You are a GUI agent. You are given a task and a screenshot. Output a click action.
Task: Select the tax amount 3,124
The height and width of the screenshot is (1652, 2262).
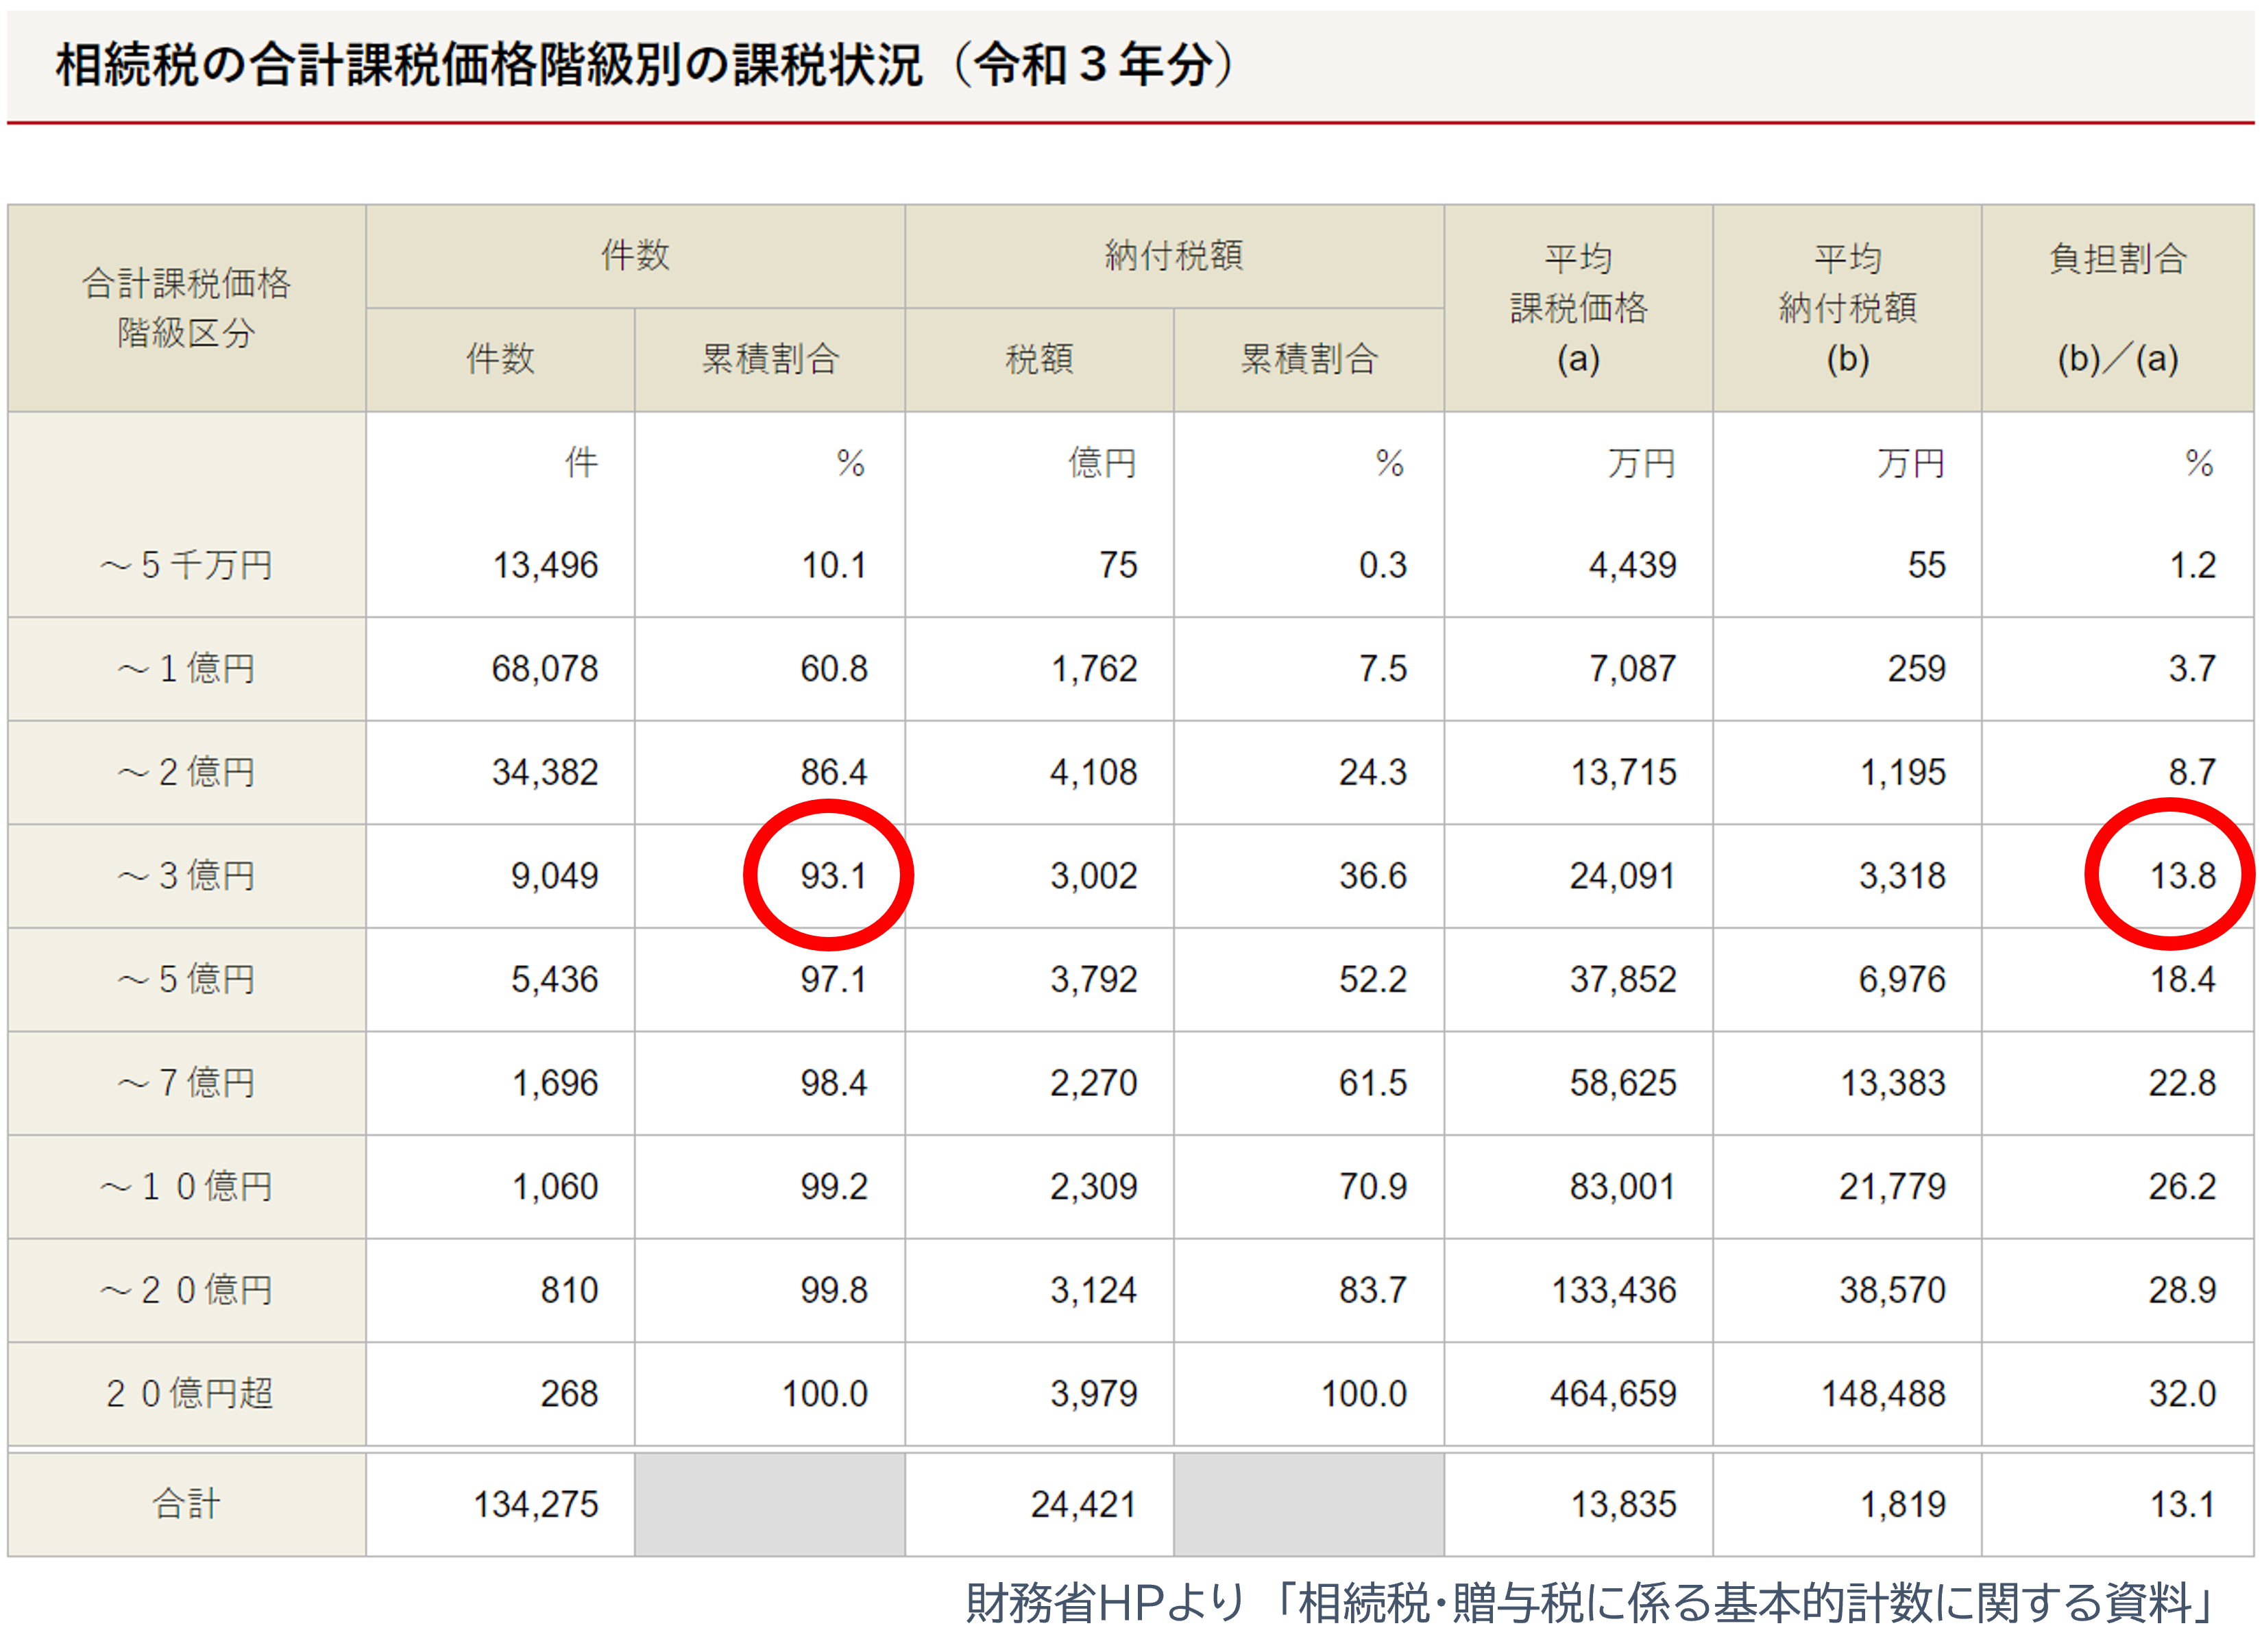click(x=1094, y=1290)
